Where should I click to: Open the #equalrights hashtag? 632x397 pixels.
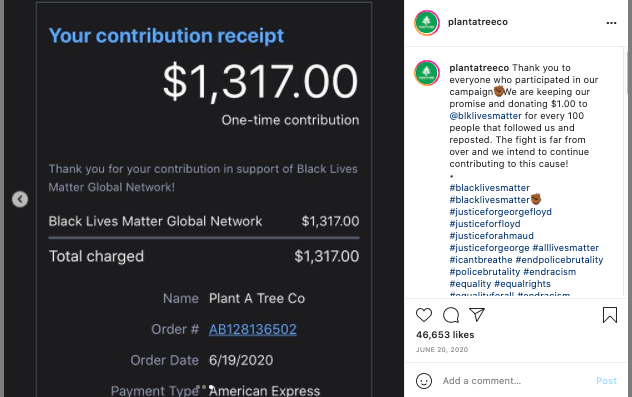[x=522, y=284]
